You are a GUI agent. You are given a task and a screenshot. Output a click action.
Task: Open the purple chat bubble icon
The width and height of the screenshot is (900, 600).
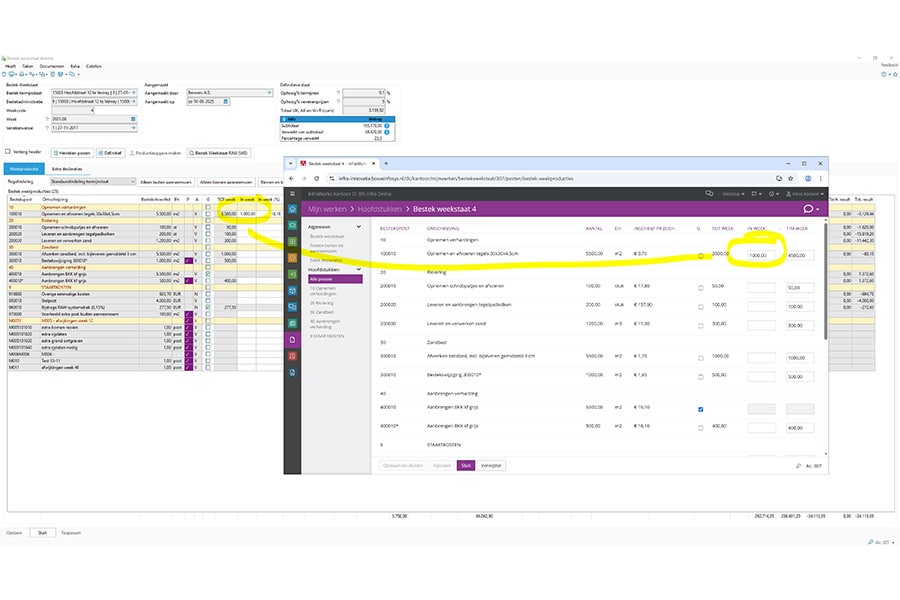coord(807,209)
